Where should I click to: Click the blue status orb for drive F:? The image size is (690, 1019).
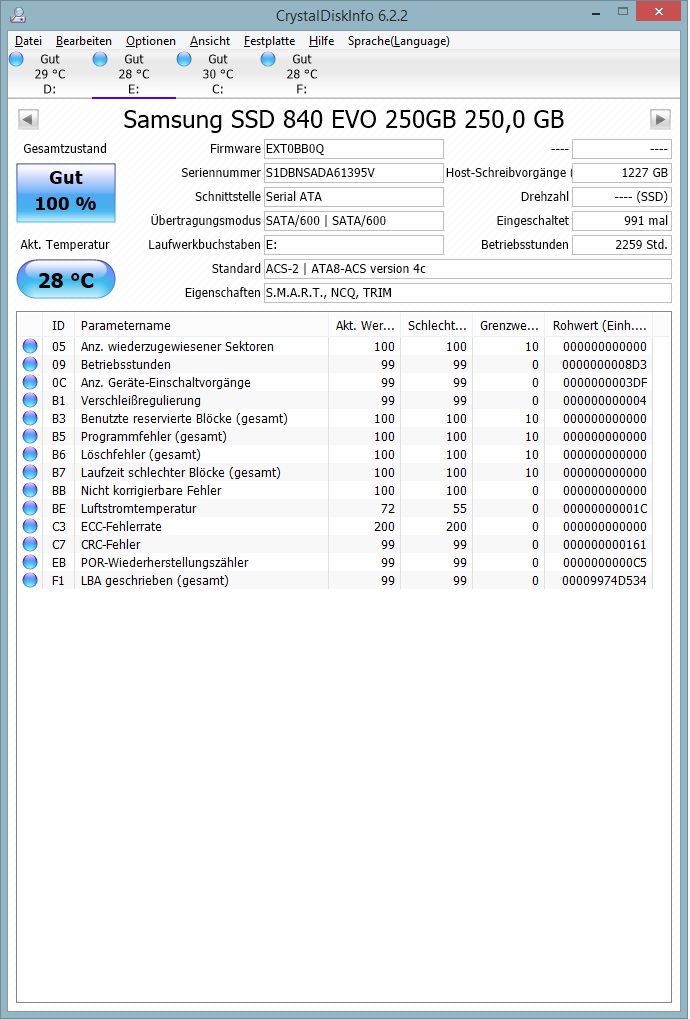tap(268, 59)
